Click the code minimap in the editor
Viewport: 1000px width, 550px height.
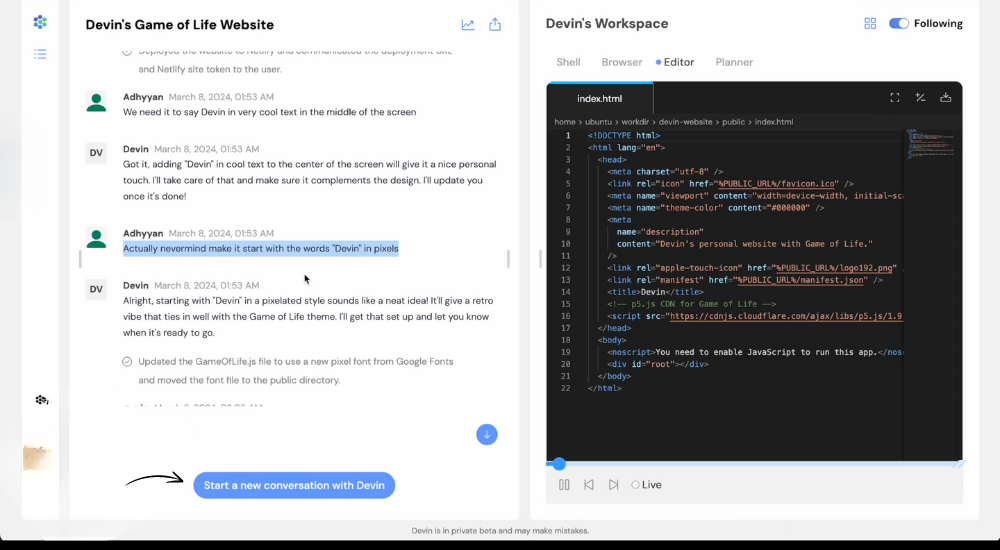930,144
